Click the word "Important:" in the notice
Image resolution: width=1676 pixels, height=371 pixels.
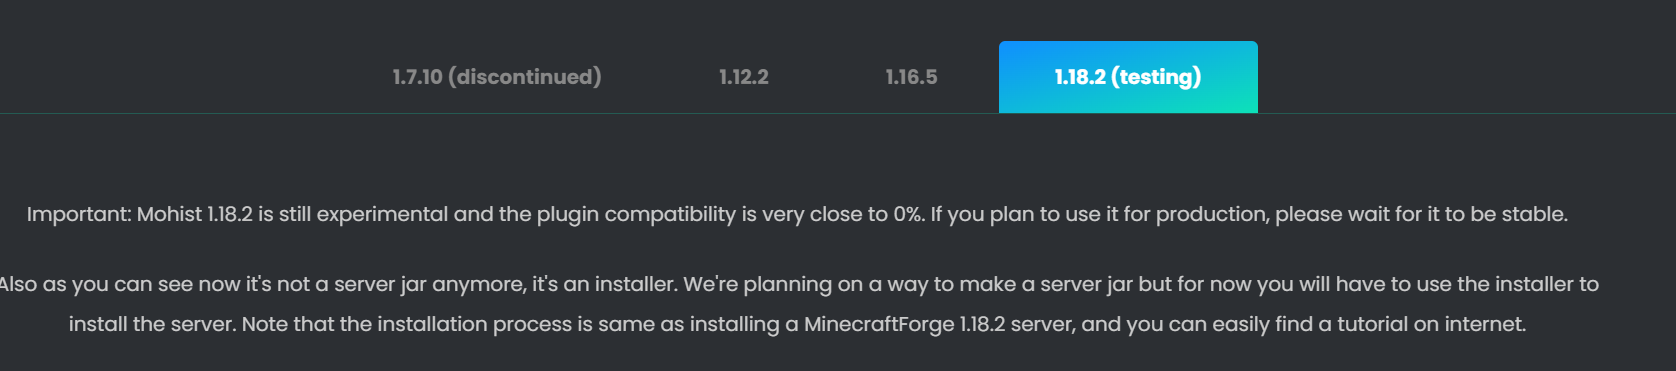(79, 214)
